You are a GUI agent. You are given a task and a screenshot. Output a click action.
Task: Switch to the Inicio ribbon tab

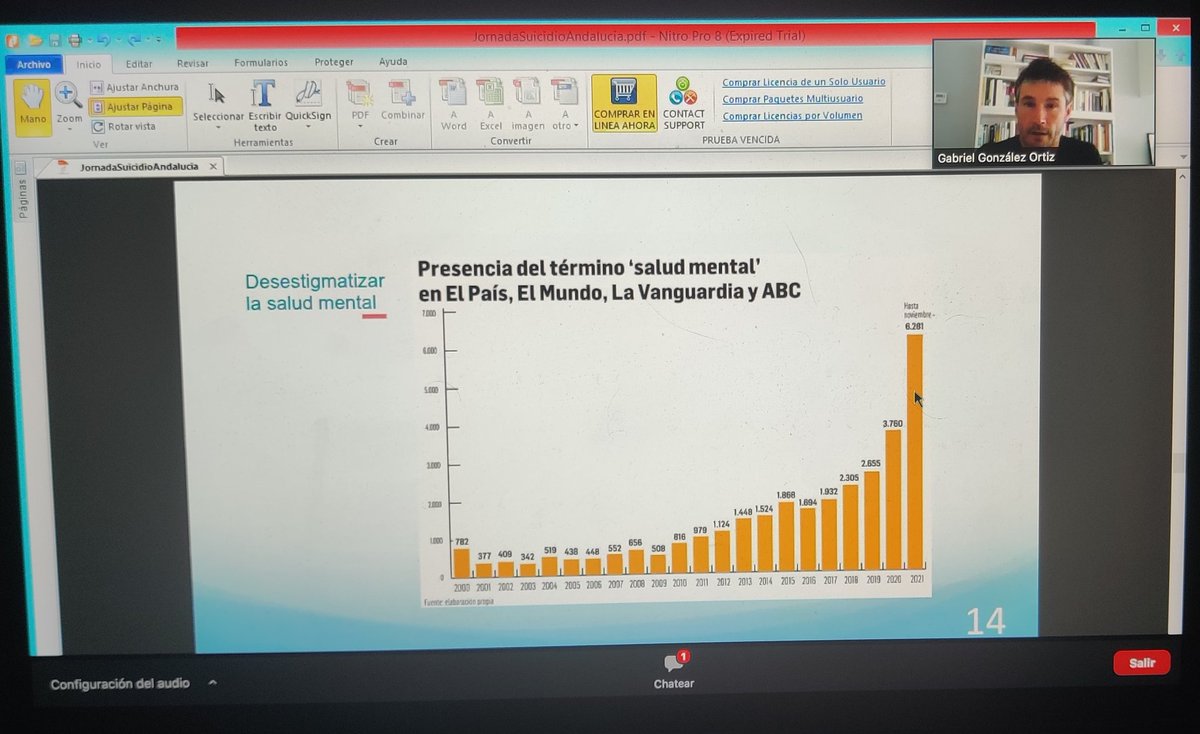click(89, 64)
